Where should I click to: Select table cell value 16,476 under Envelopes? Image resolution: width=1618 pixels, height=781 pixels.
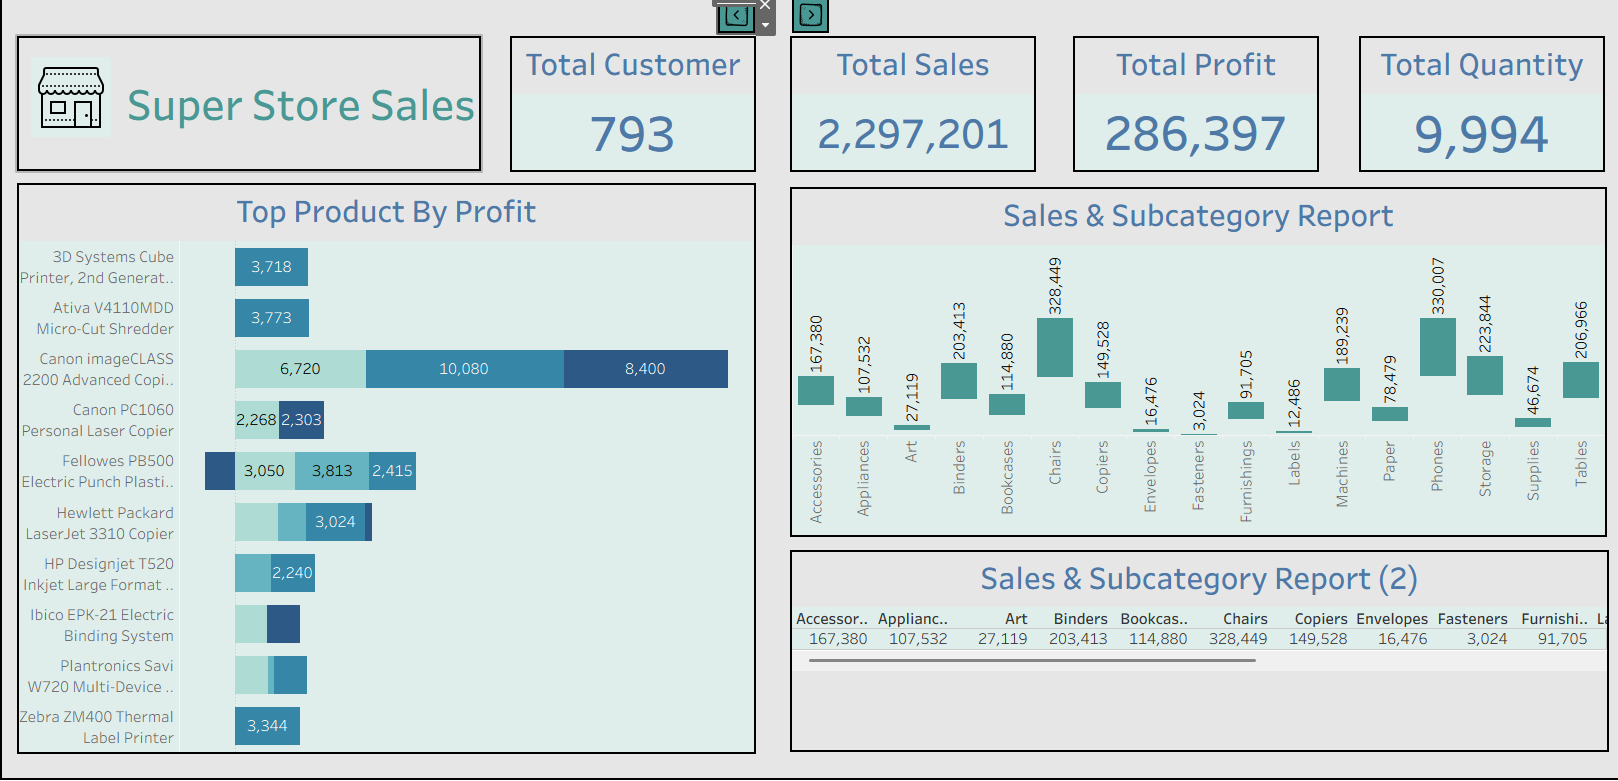[x=1403, y=639]
